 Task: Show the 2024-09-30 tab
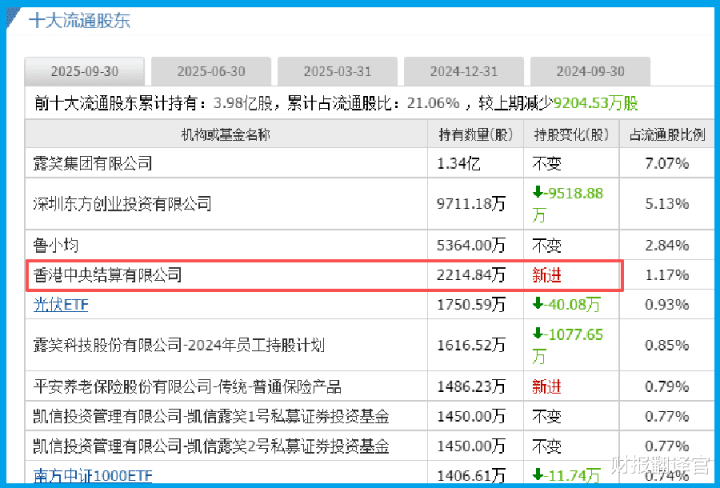(x=591, y=71)
